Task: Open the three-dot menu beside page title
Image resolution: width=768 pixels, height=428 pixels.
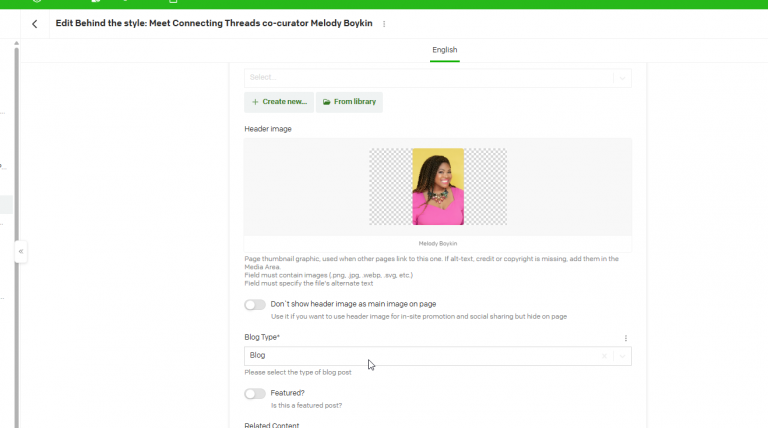Action: click(384, 24)
